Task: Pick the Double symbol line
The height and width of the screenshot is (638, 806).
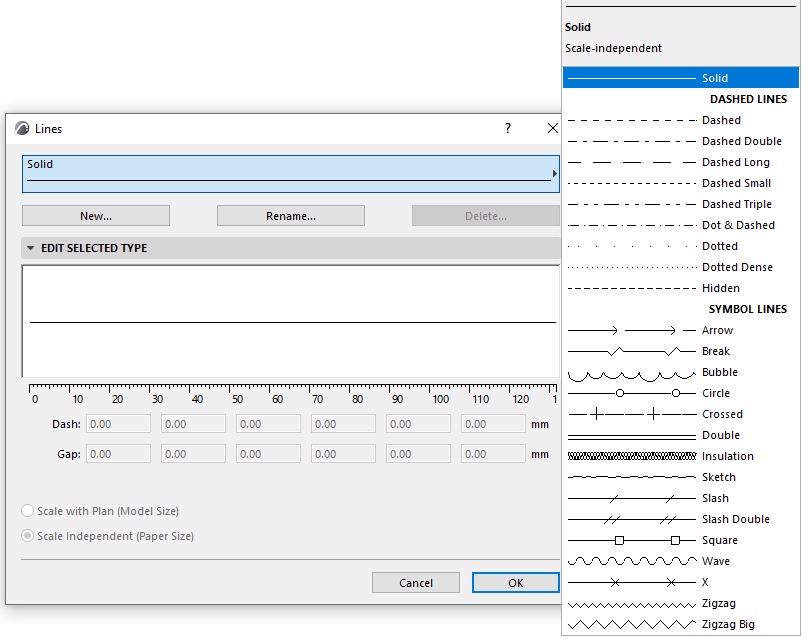Action: [681, 435]
